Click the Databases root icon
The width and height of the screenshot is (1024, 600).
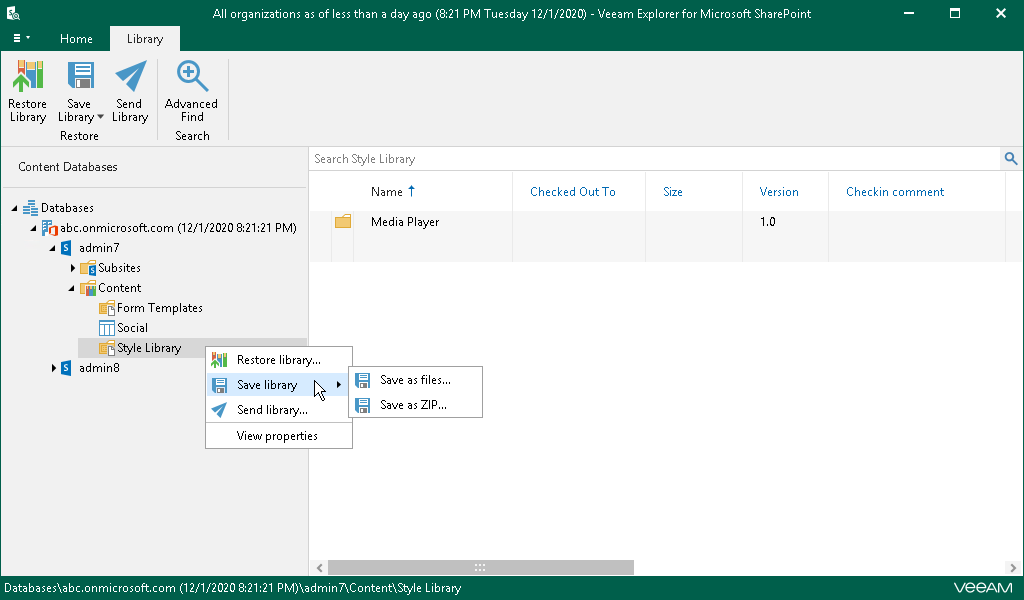click(x=30, y=208)
